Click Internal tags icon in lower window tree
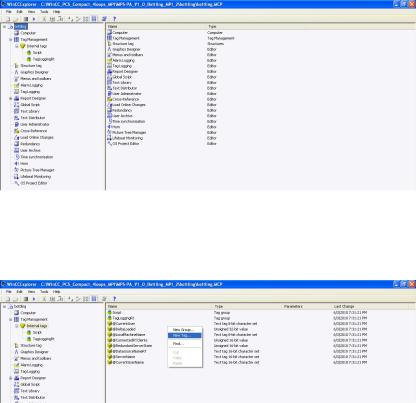Image resolution: width=416 pixels, height=403 pixels. (23, 326)
